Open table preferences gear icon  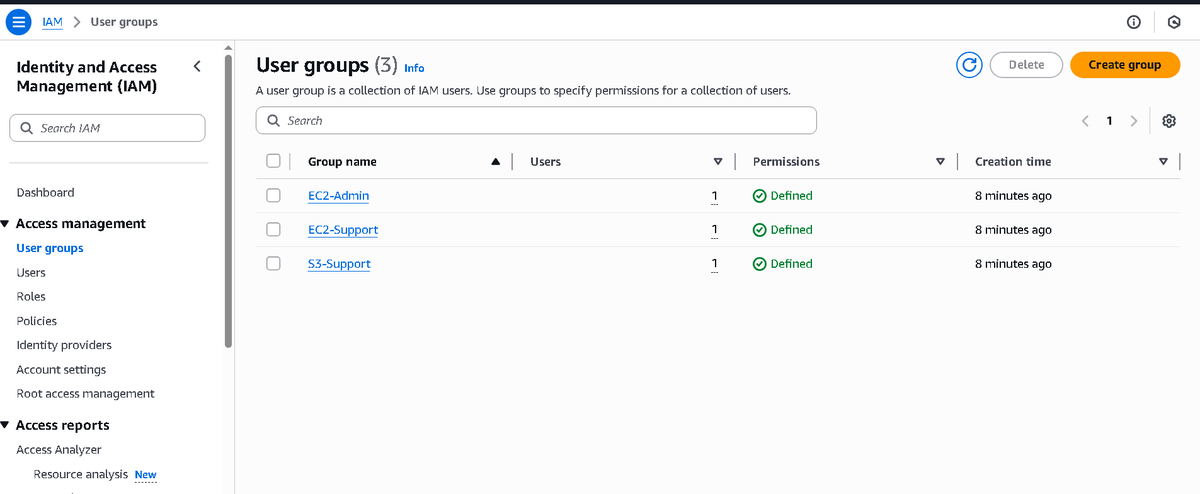tap(1169, 121)
